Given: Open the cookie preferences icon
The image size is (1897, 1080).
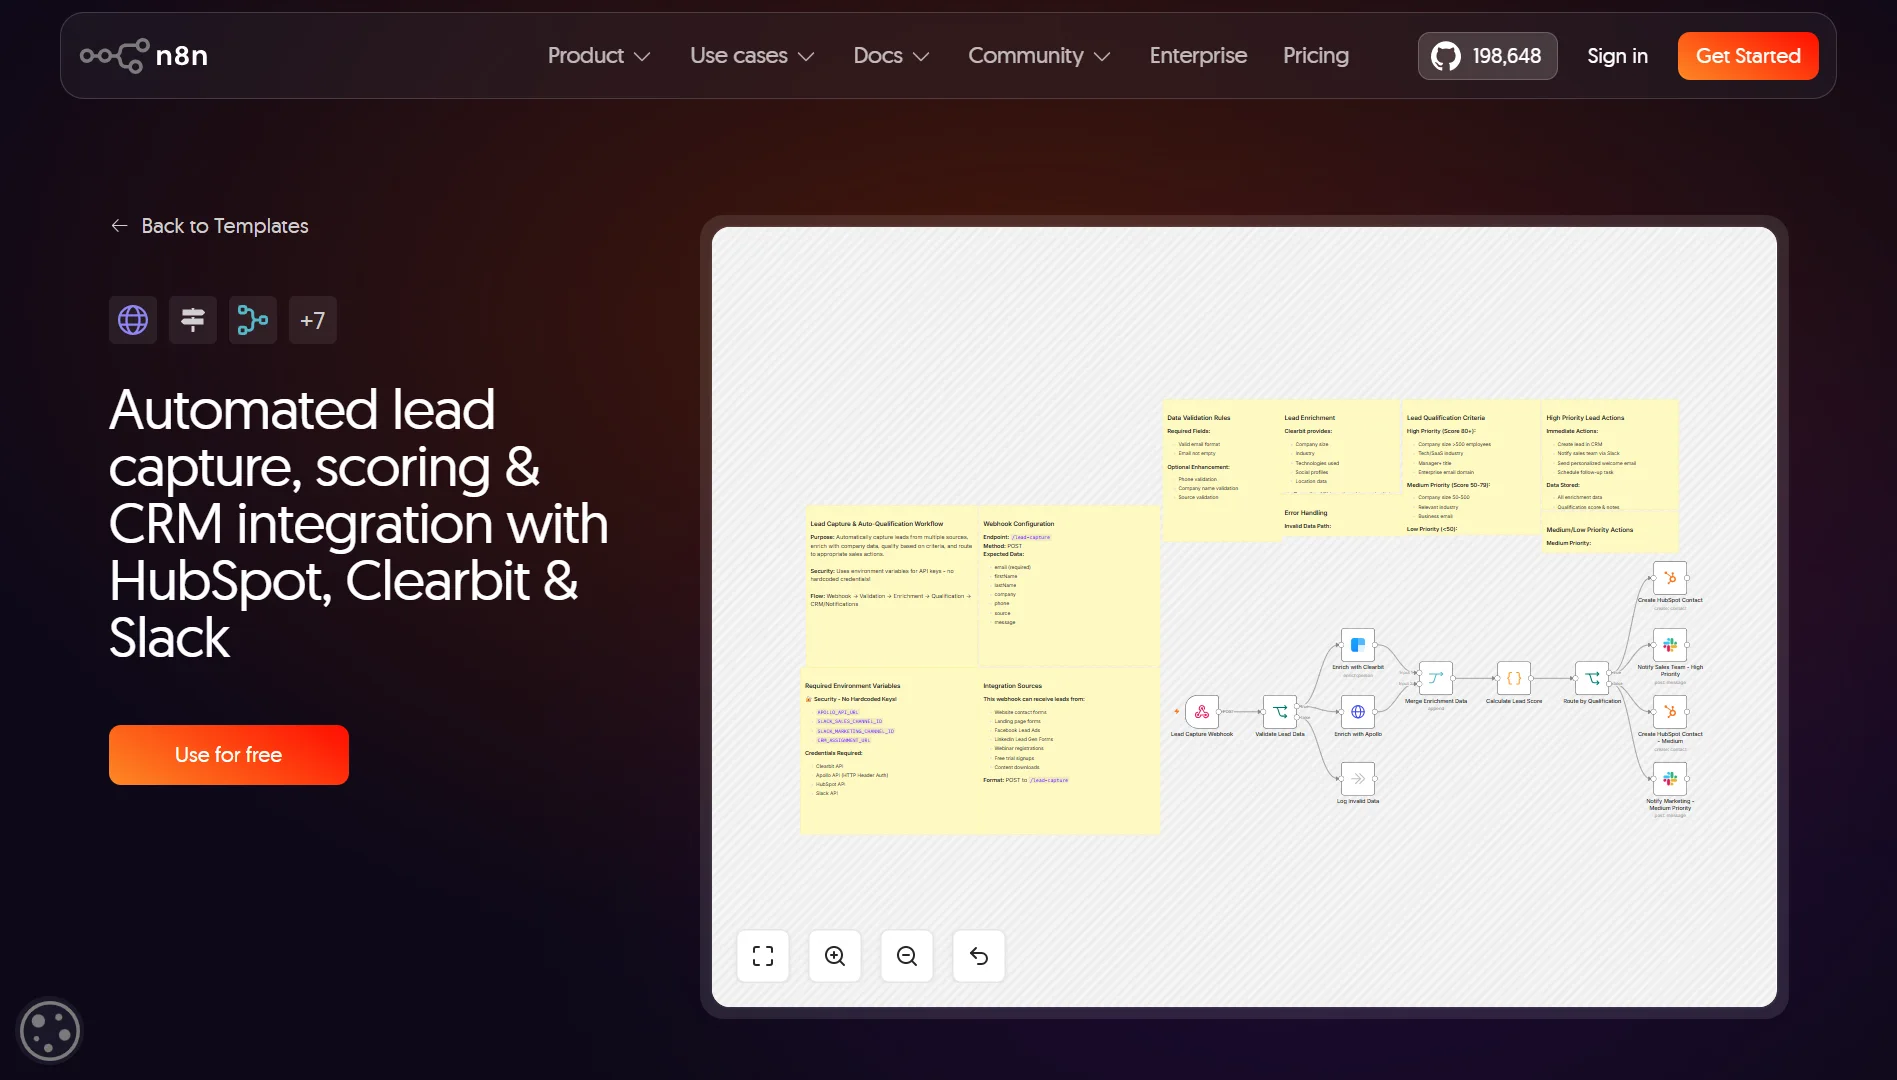Looking at the screenshot, I should point(49,1030).
